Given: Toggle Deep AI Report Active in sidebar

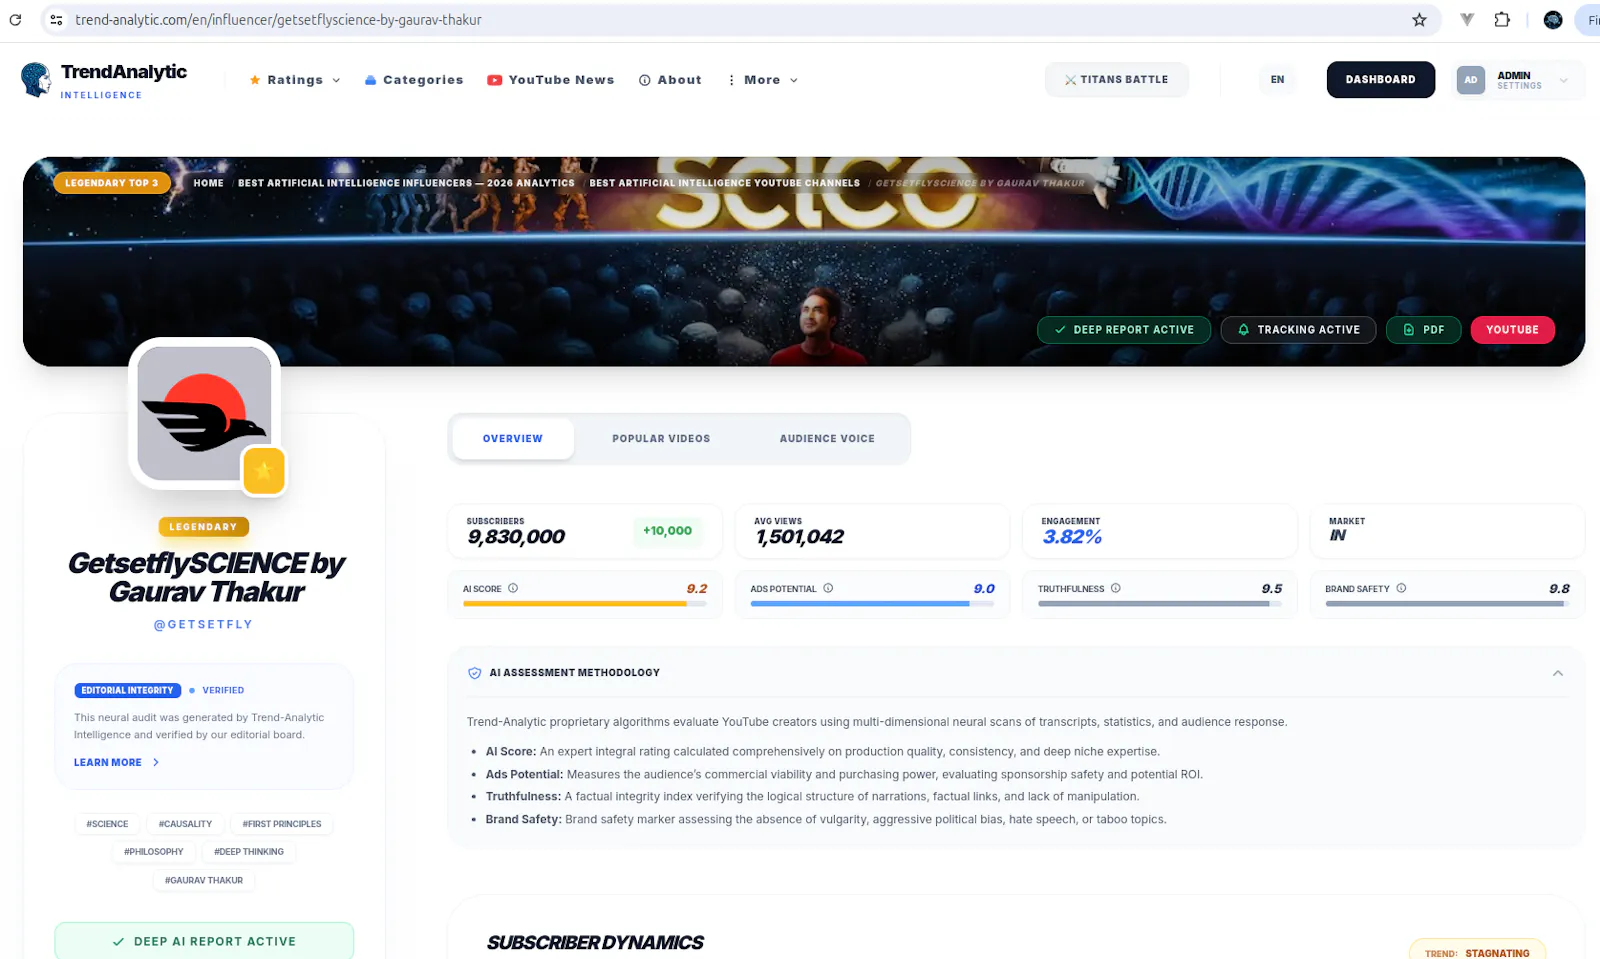Looking at the screenshot, I should tap(204, 941).
